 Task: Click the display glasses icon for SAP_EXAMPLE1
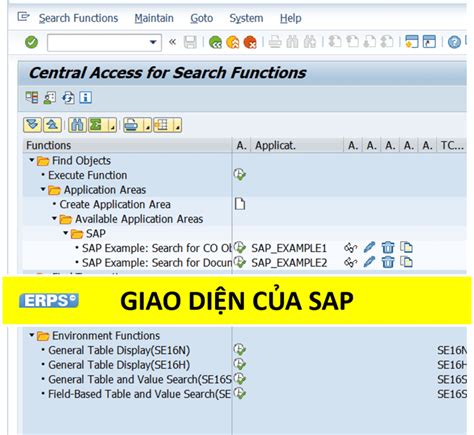pyautogui.click(x=351, y=248)
